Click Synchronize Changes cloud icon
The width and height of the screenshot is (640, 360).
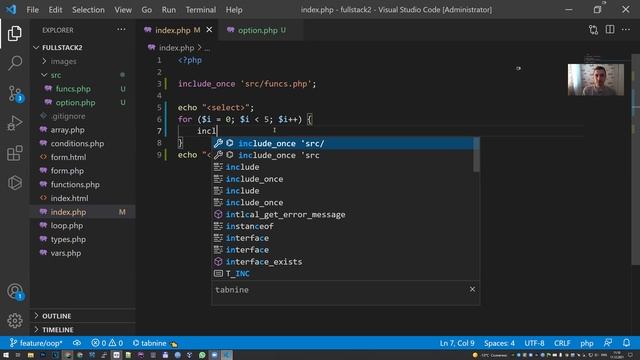click(x=77, y=343)
